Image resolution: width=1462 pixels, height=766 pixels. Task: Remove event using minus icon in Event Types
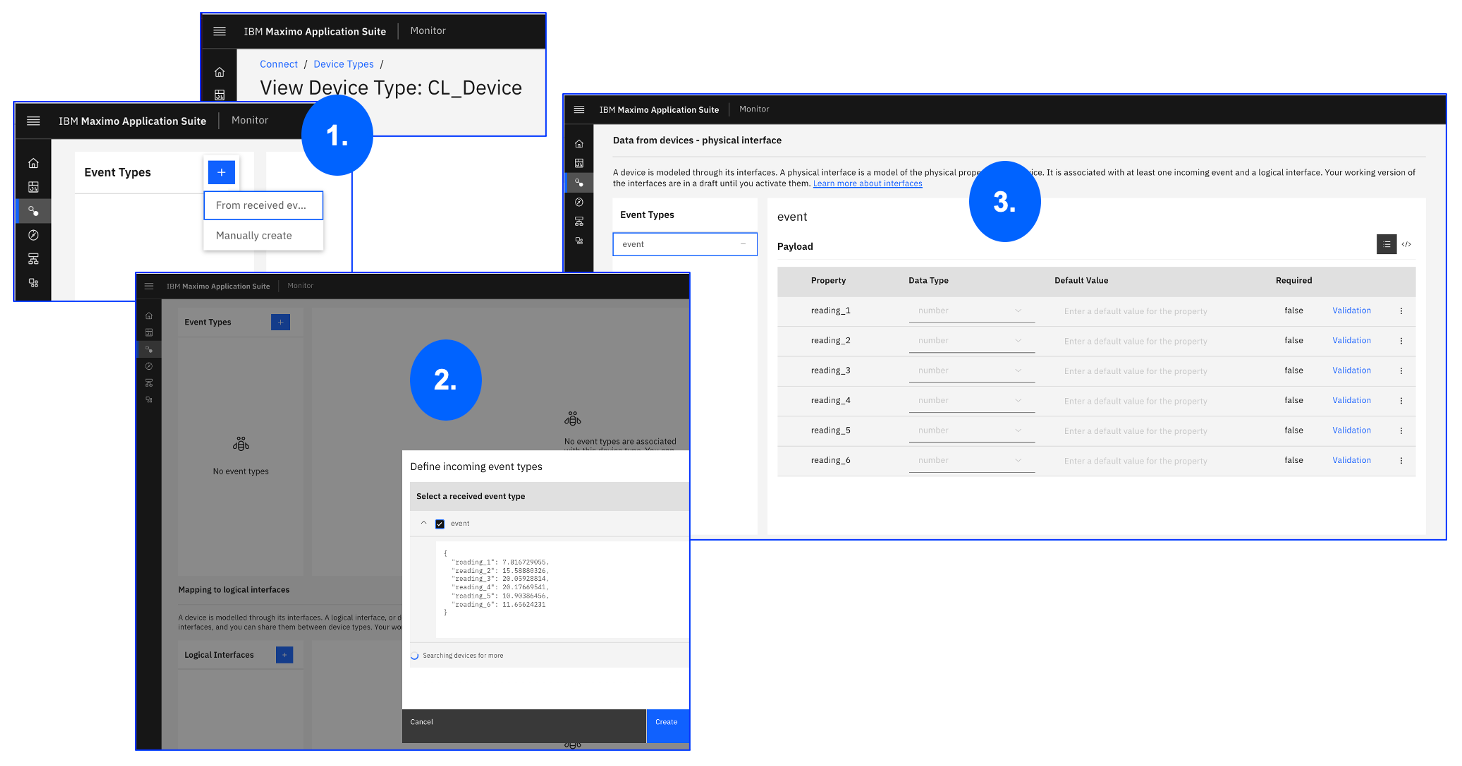coord(743,244)
